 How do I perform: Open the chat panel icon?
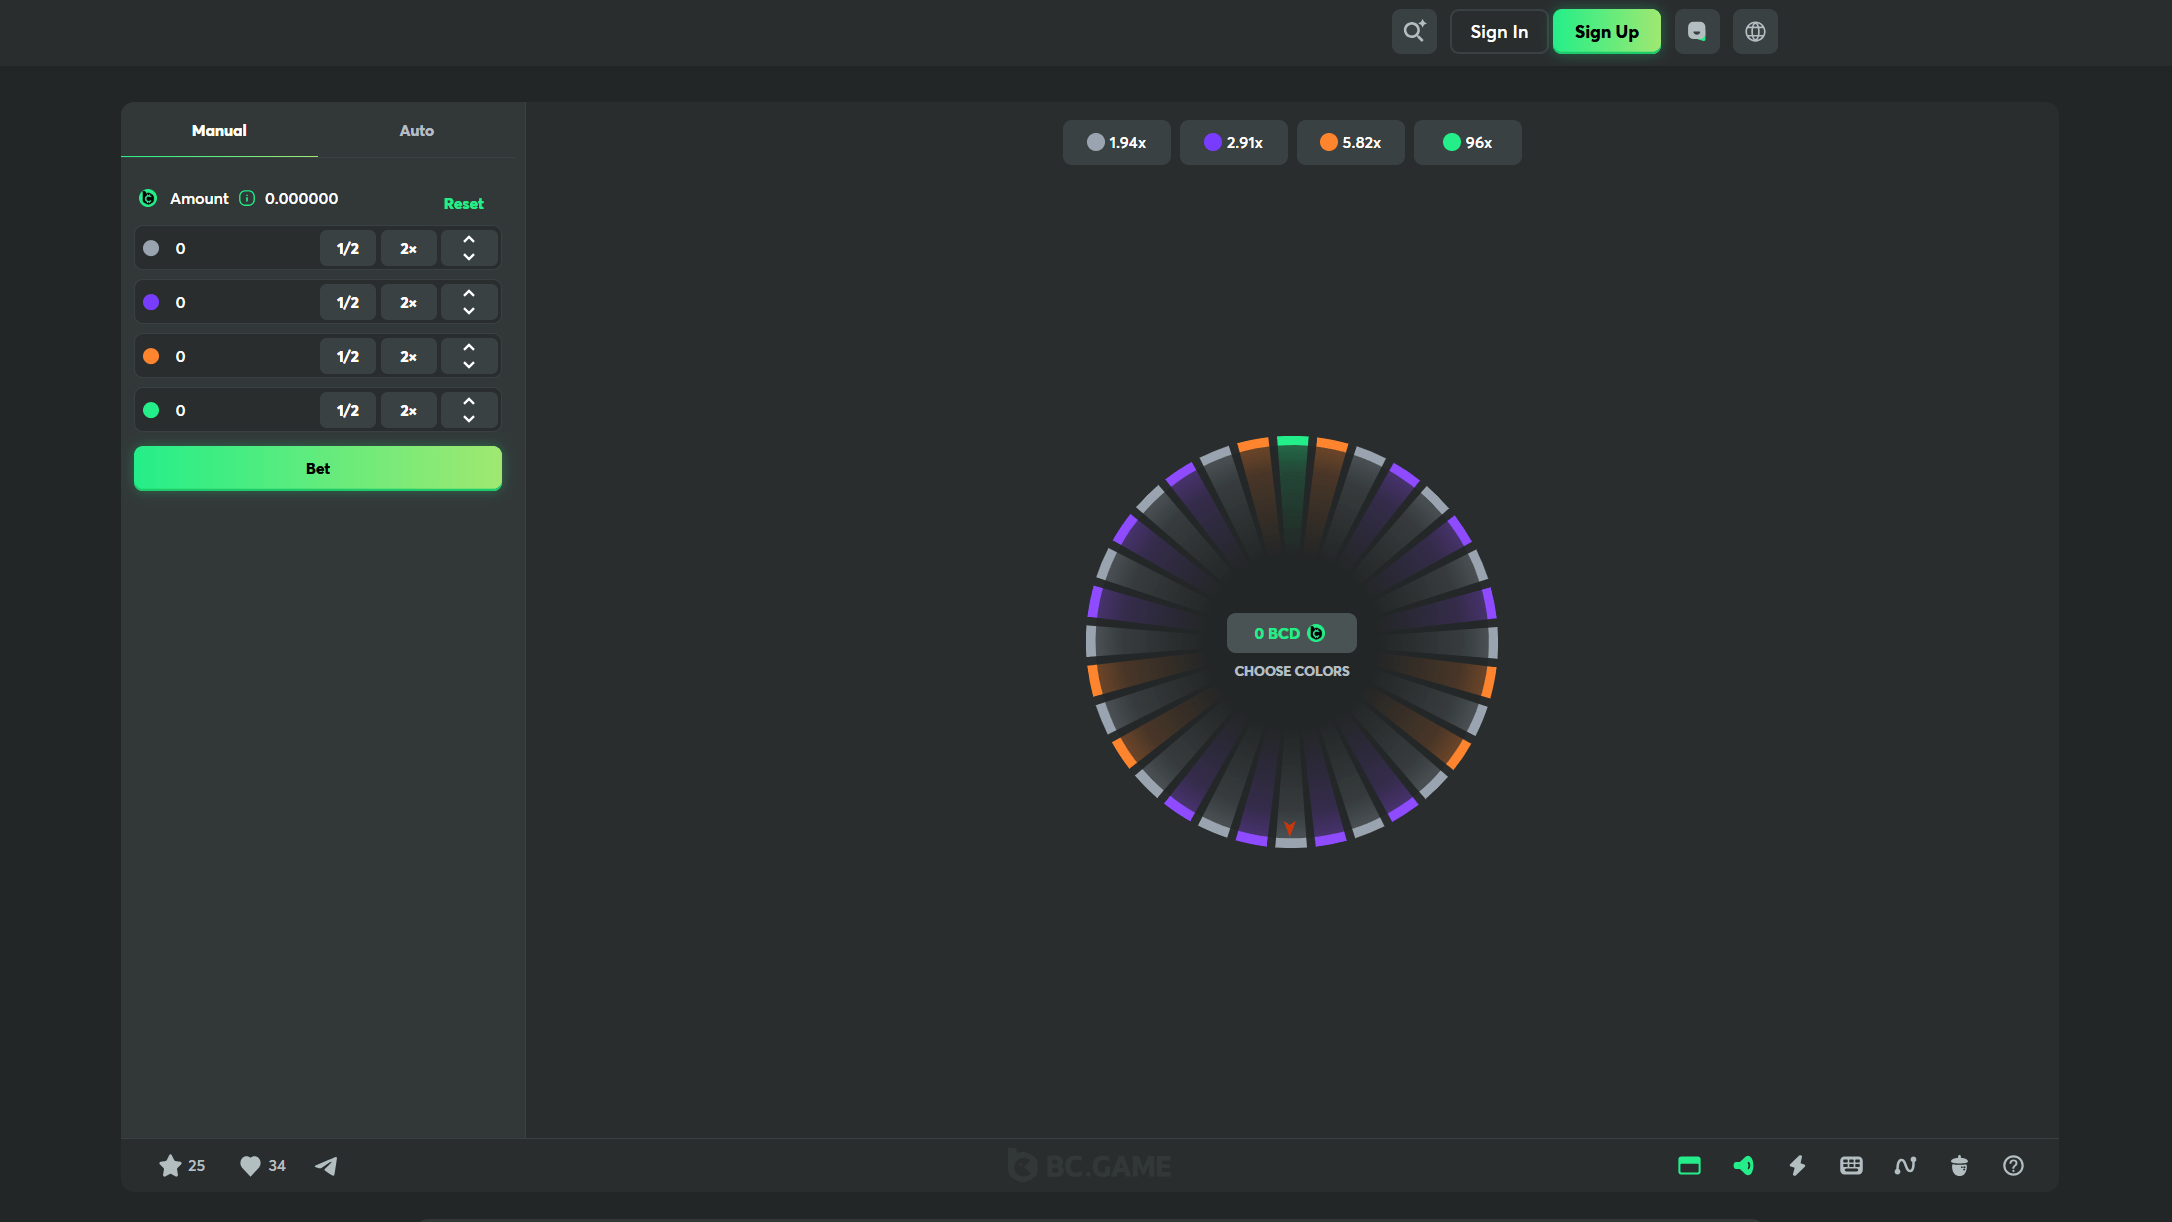[x=1697, y=32]
